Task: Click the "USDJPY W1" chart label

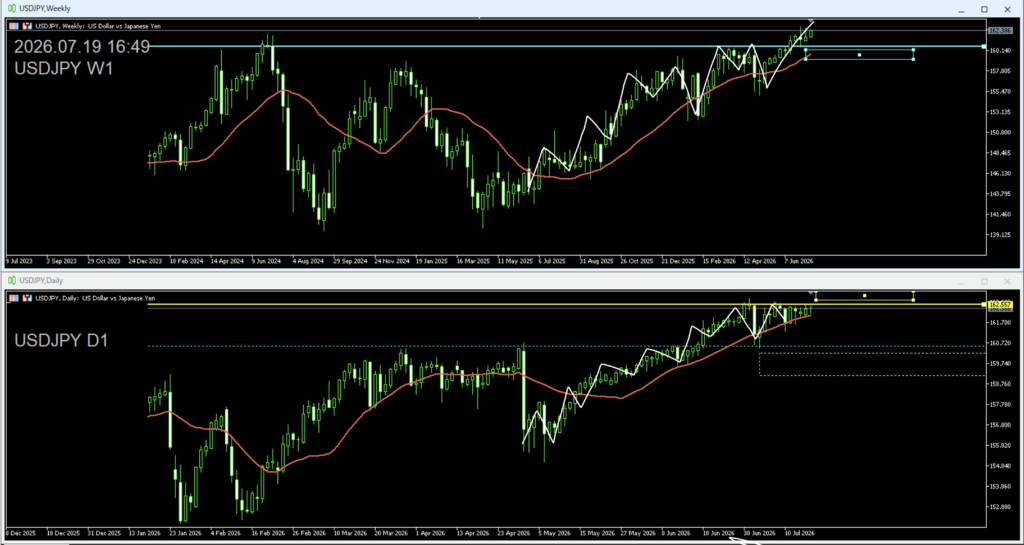Action: click(63, 68)
